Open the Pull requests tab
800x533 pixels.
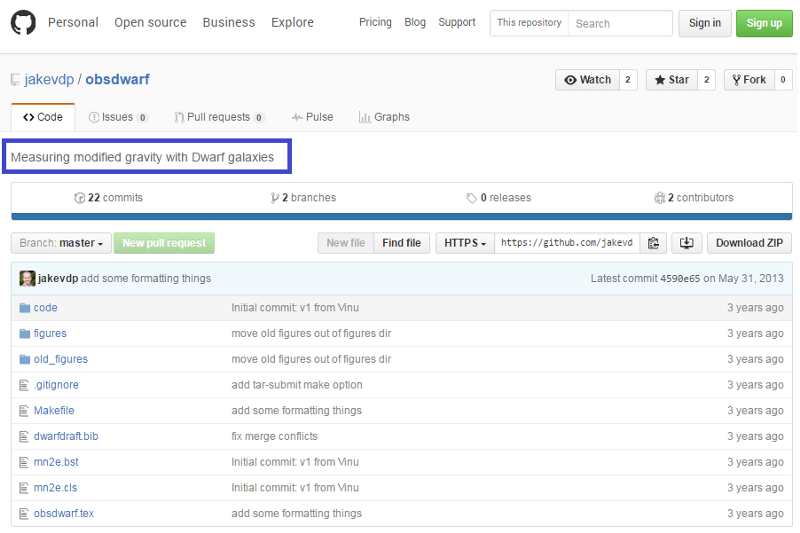[x=219, y=117]
